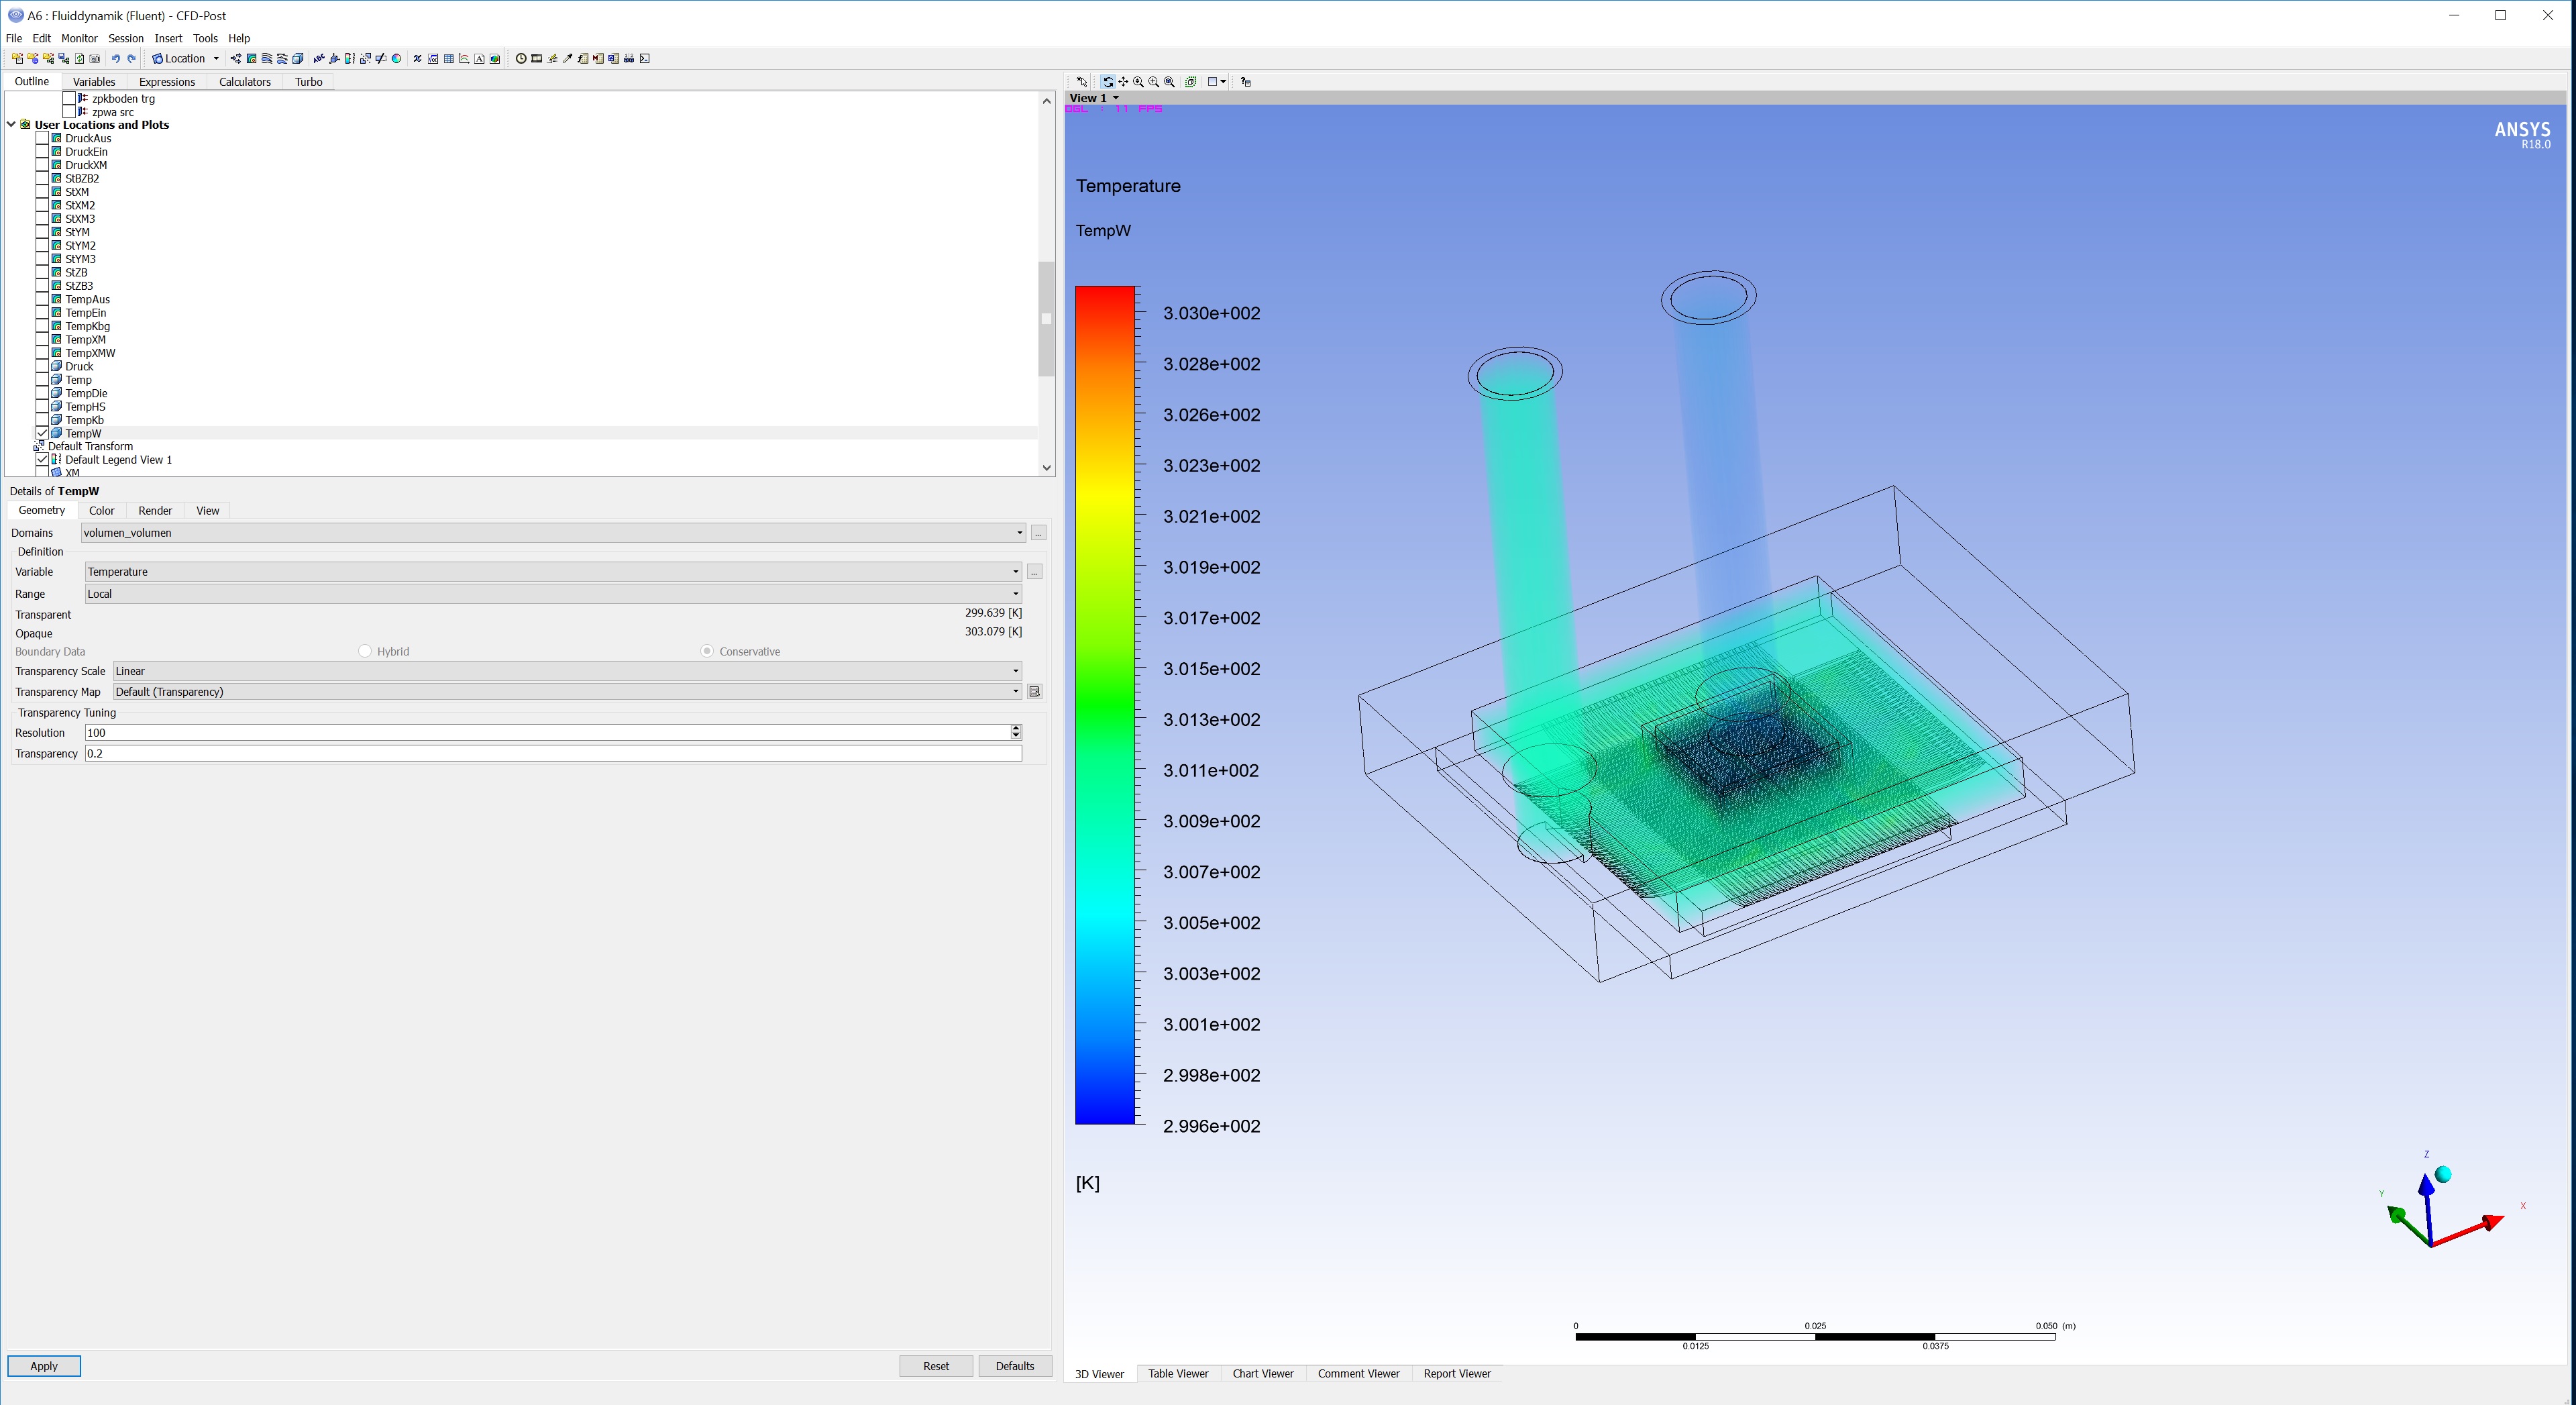Open the Insert menu
The width and height of the screenshot is (2576, 1405).
(168, 38)
